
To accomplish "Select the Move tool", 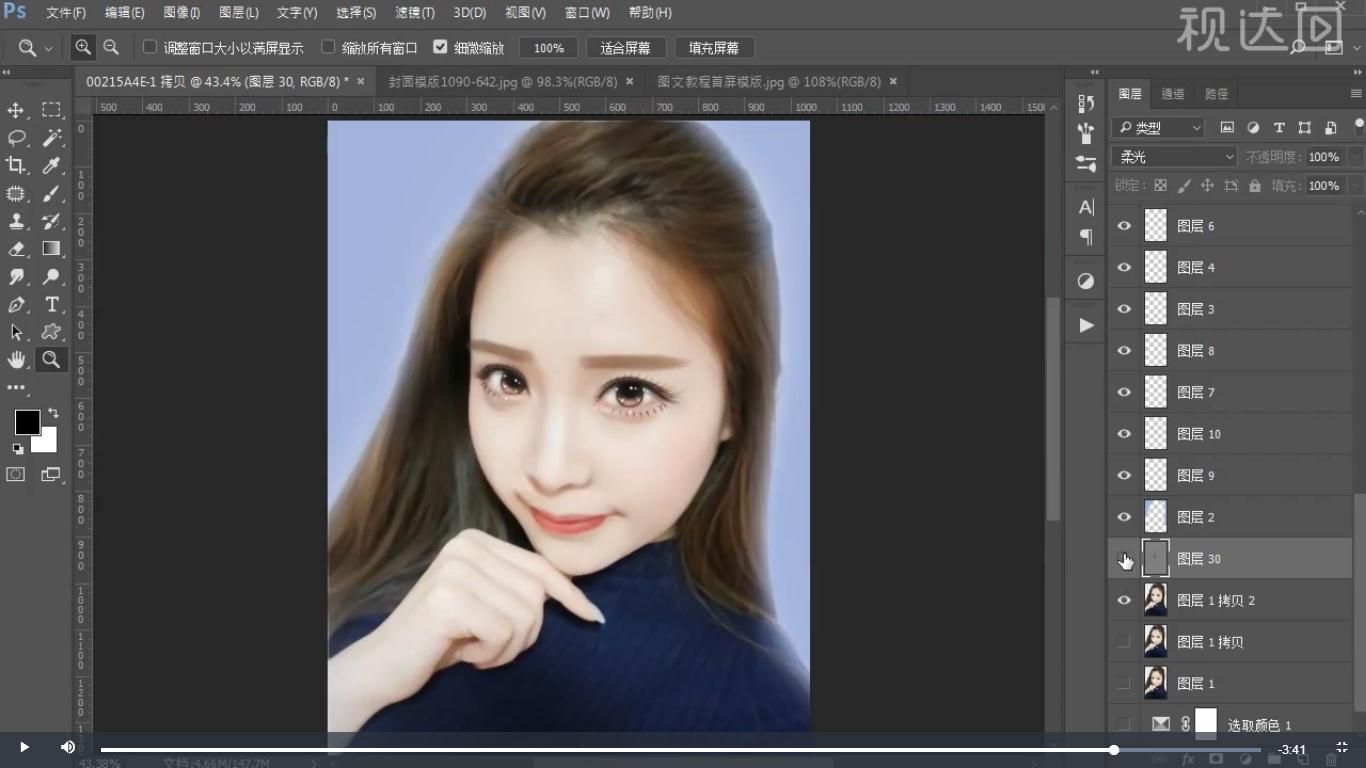I will tap(16, 110).
